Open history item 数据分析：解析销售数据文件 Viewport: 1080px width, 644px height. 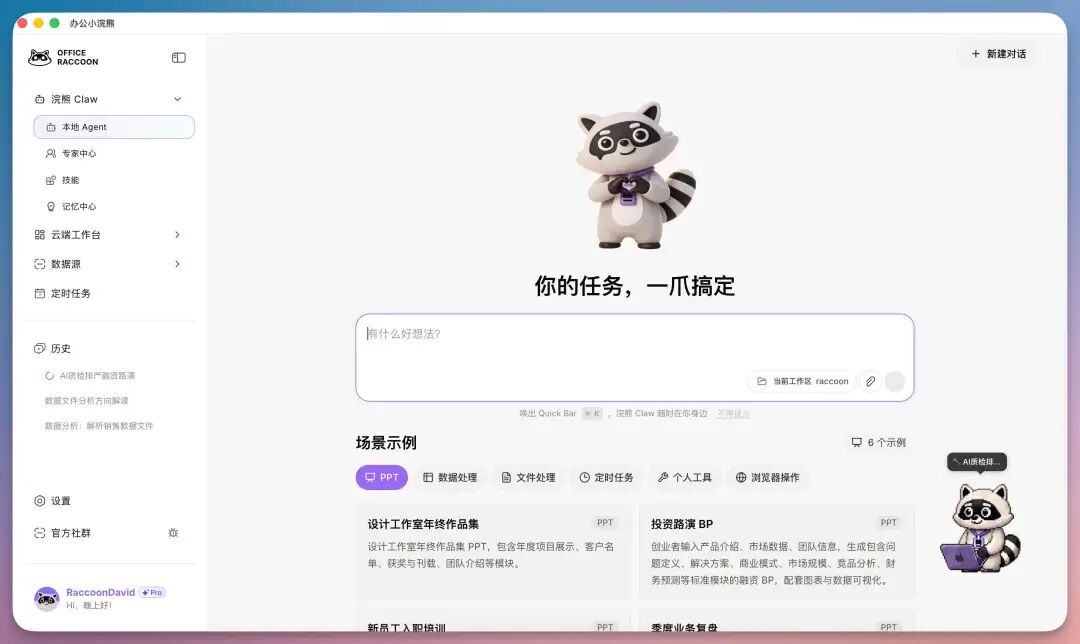98,426
